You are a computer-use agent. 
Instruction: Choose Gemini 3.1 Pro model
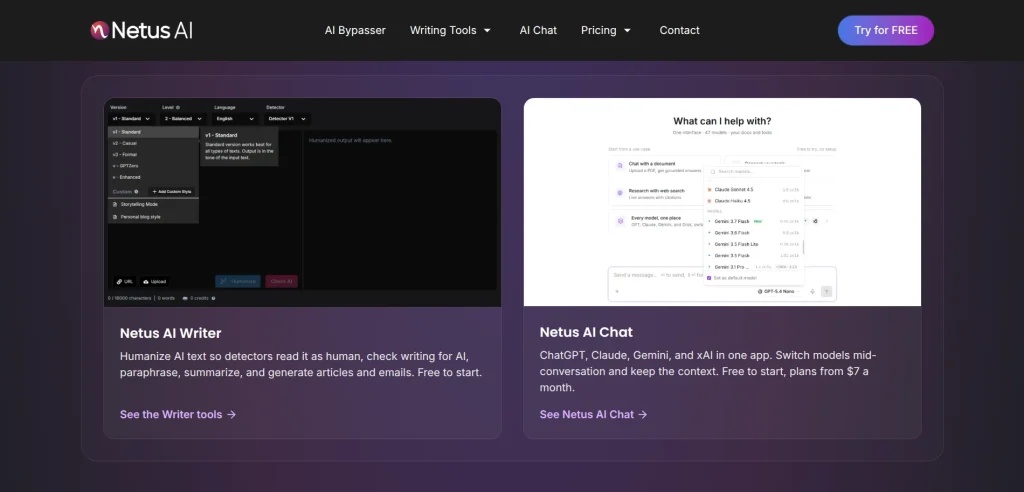pos(753,267)
